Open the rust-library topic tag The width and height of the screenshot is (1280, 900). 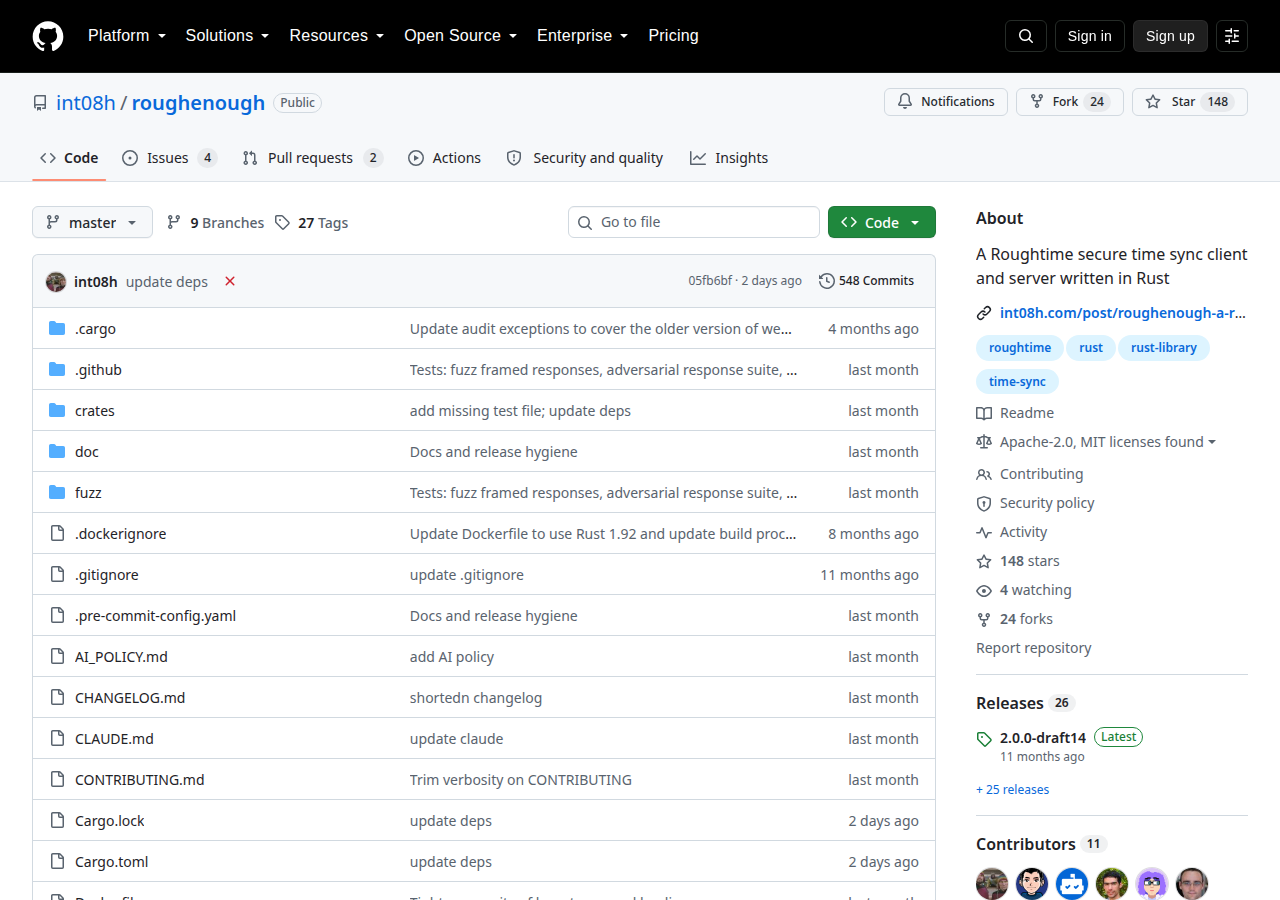click(1164, 348)
